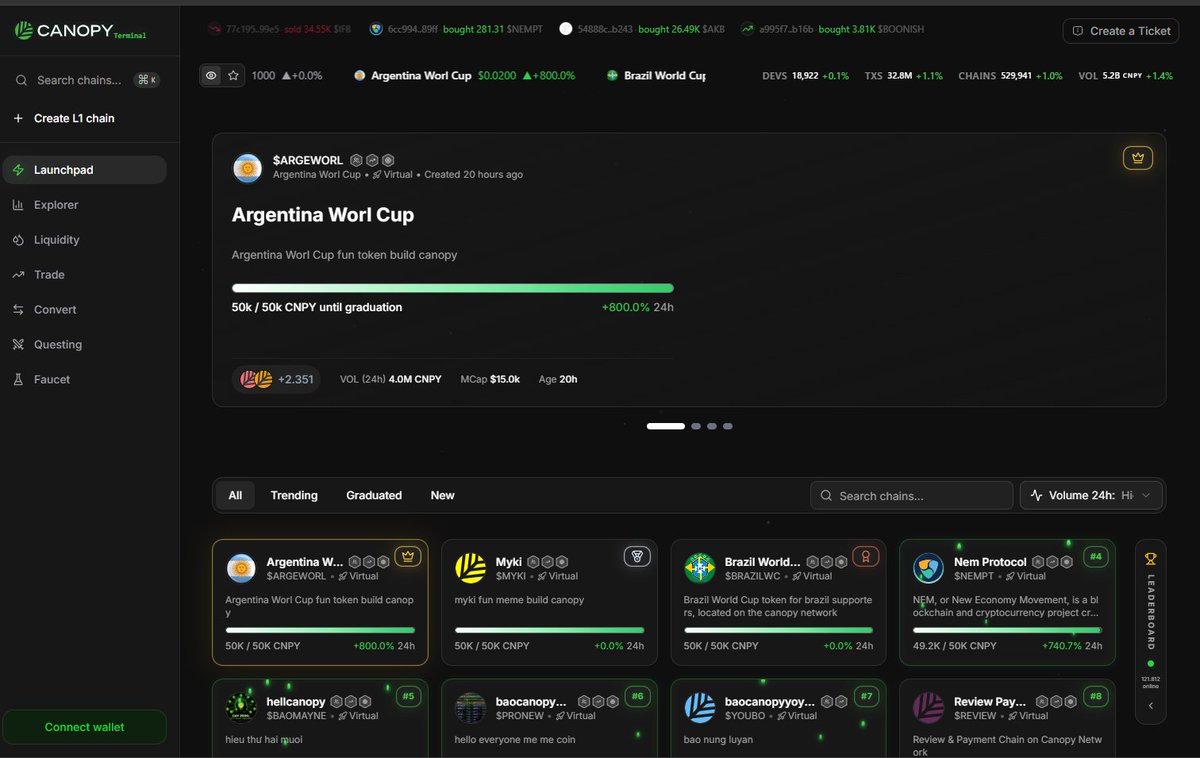Click the Nem Protocol card title

click(x=990, y=562)
